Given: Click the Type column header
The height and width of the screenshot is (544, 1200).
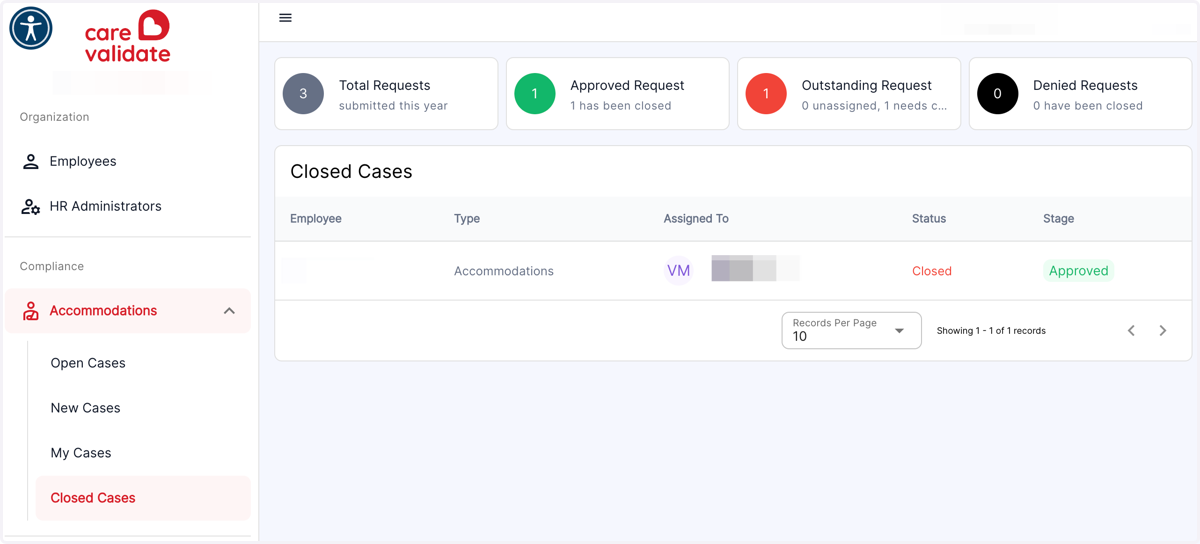Looking at the screenshot, I should 467,219.
